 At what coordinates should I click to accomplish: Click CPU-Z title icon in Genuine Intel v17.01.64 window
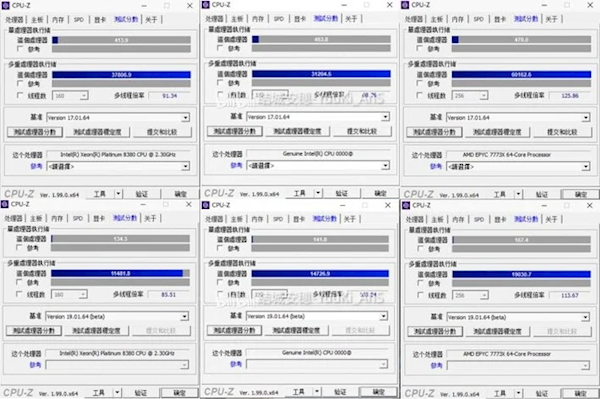coord(205,5)
